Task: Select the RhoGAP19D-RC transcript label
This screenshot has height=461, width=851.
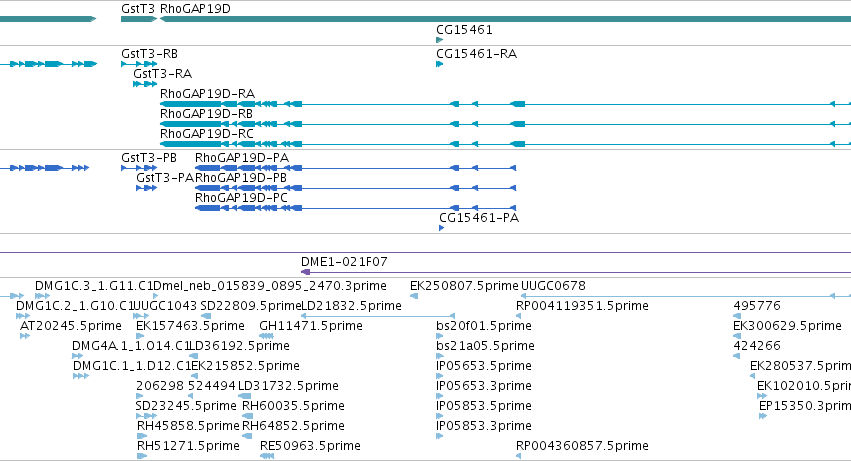Action: (207, 134)
